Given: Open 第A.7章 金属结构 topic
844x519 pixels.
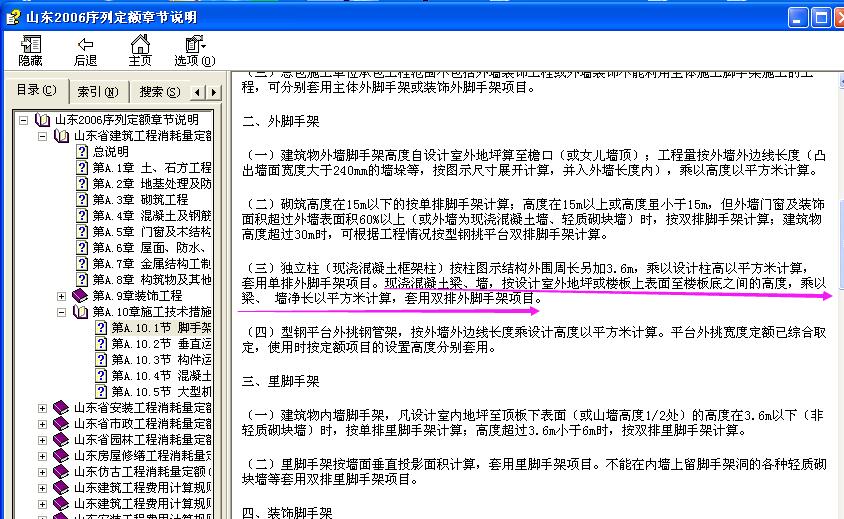Looking at the screenshot, I should (152, 264).
